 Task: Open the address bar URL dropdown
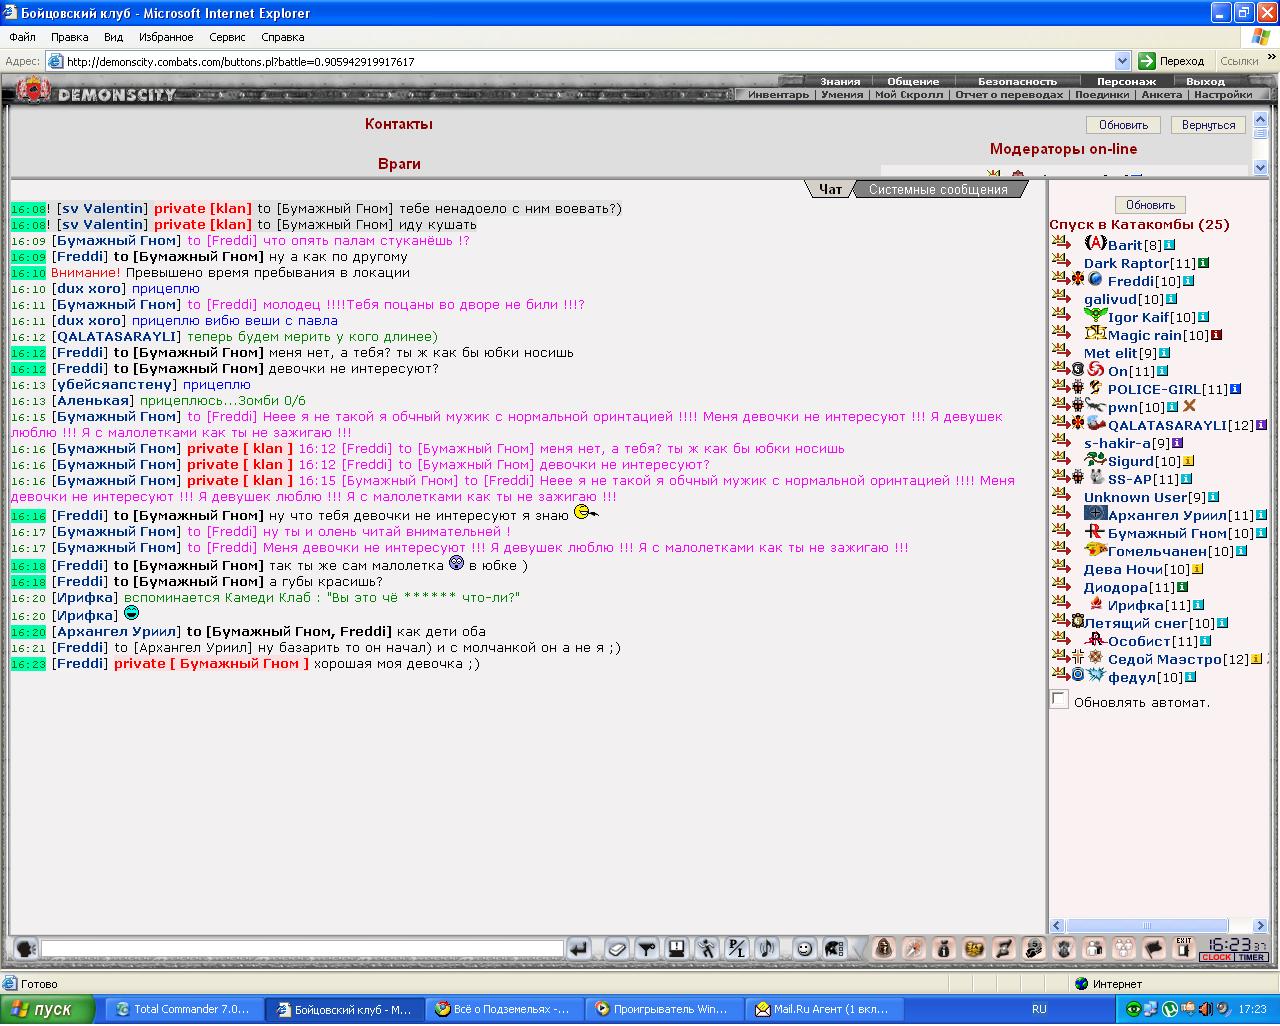pyautogui.click(x=1122, y=61)
